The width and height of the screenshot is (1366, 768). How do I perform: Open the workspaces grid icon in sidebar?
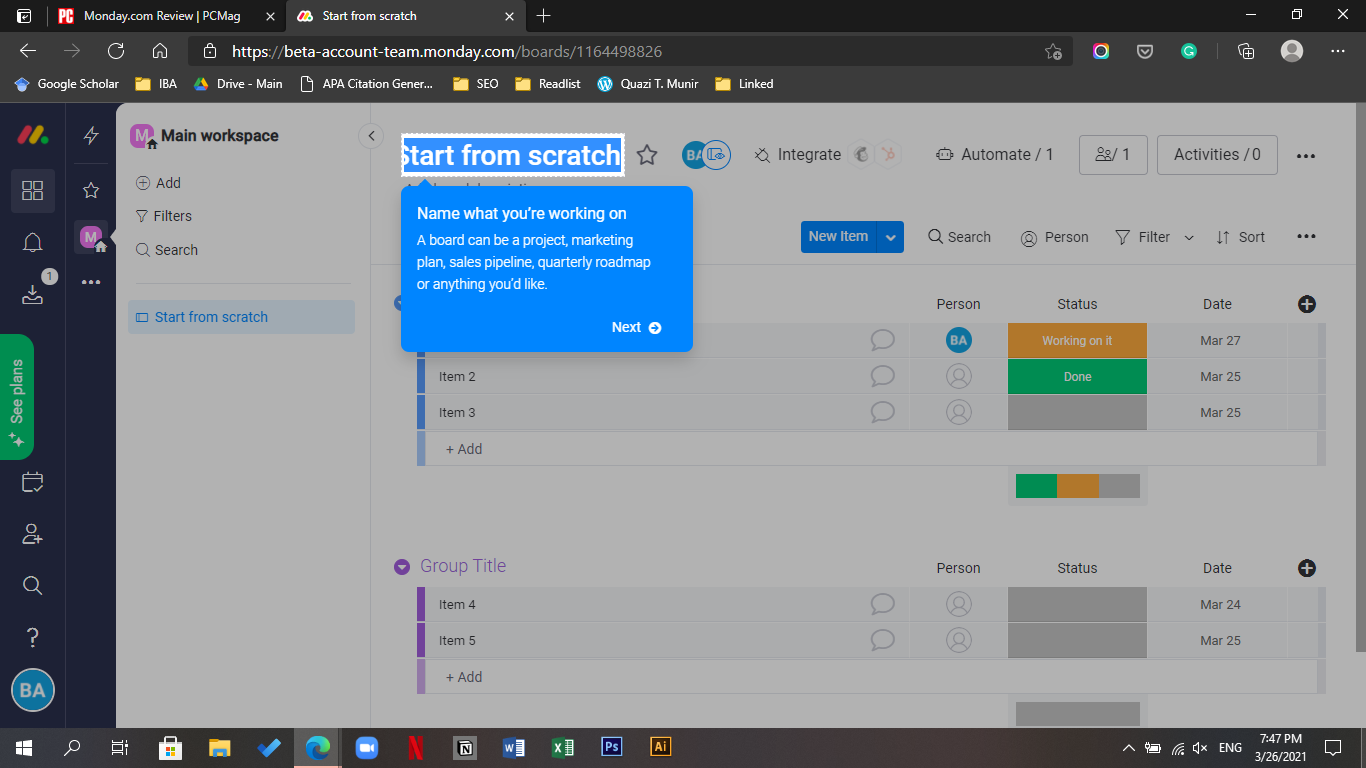pos(32,190)
